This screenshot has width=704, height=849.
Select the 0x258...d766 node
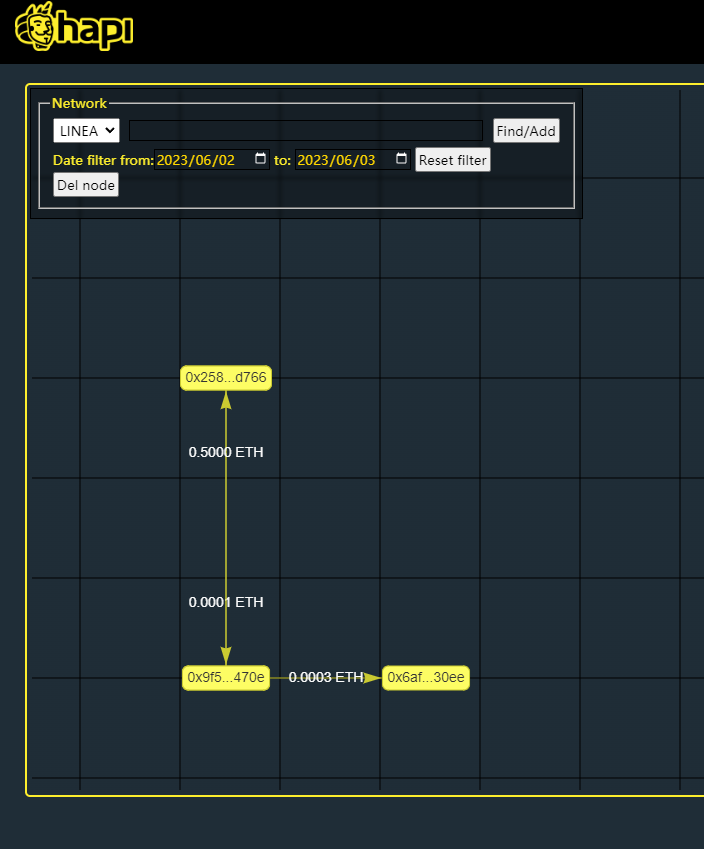pos(226,378)
